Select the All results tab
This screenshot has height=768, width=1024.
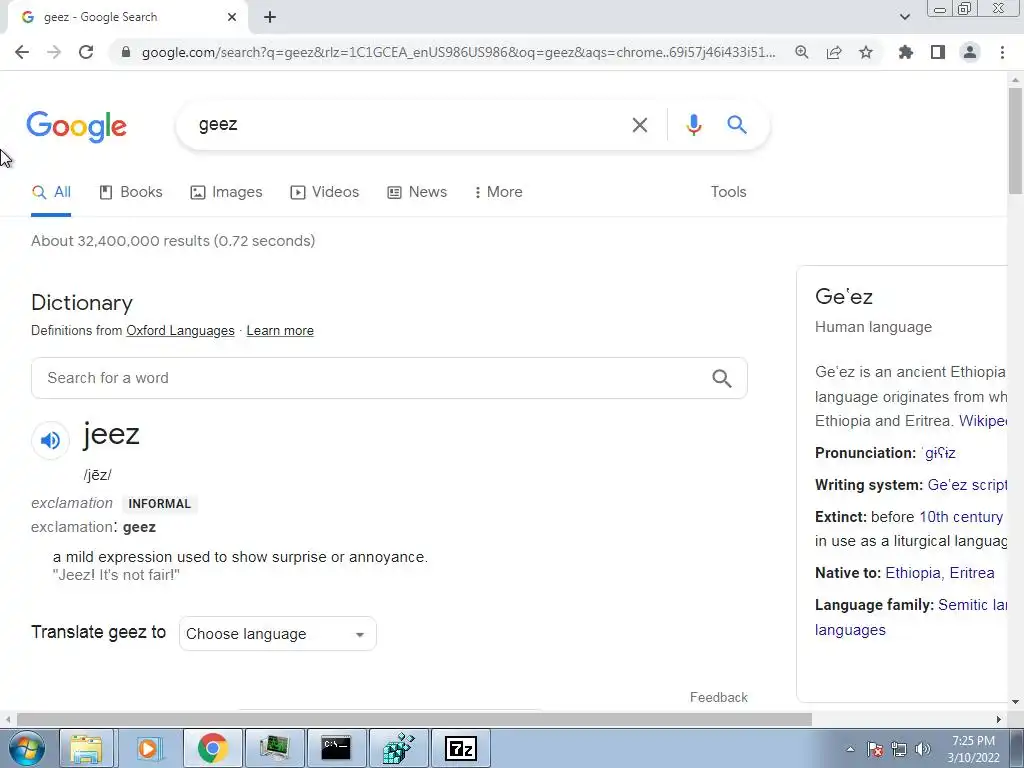(51, 192)
